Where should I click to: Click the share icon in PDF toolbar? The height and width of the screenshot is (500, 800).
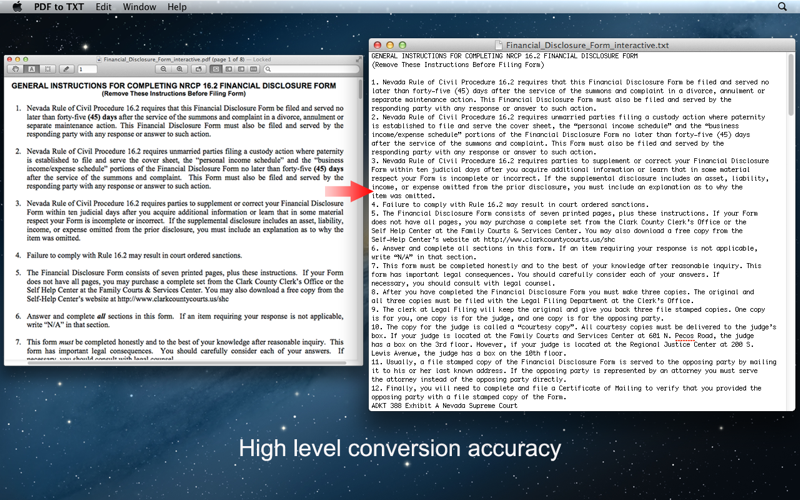click(199, 69)
